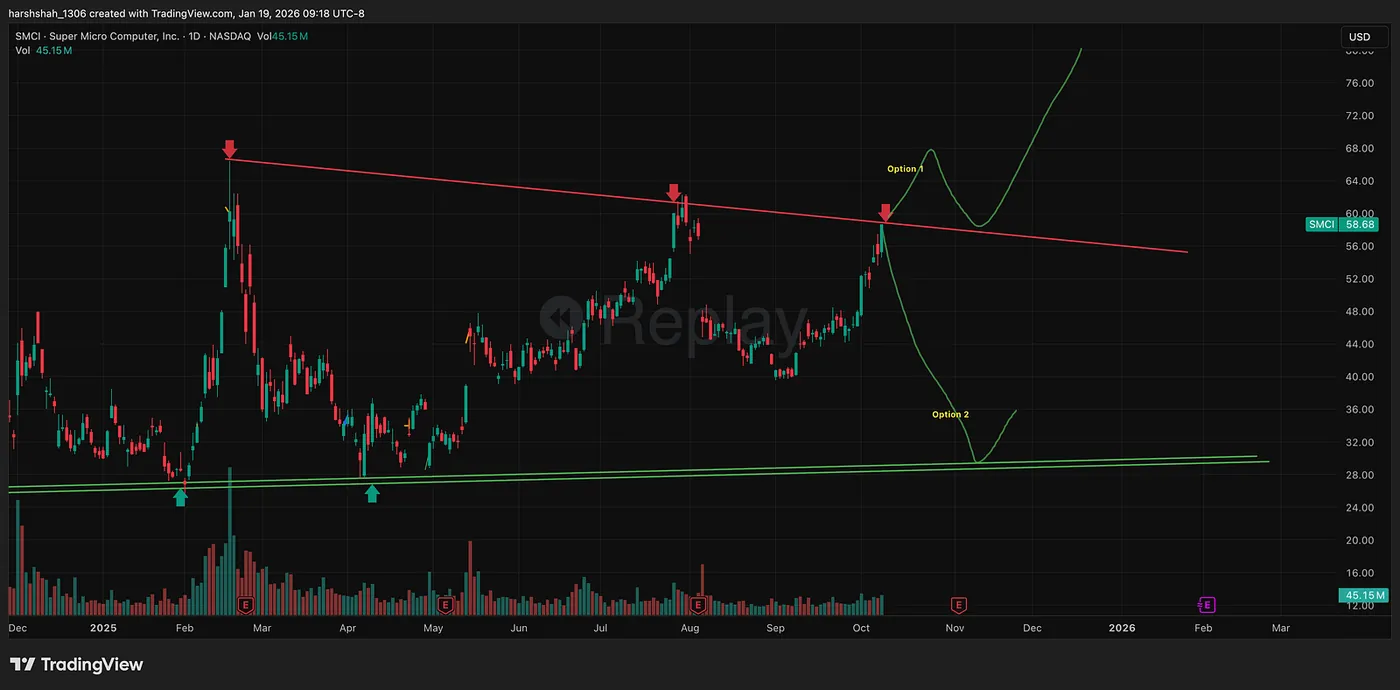
Task: Select the green up arrow near late January
Action: click(180, 496)
